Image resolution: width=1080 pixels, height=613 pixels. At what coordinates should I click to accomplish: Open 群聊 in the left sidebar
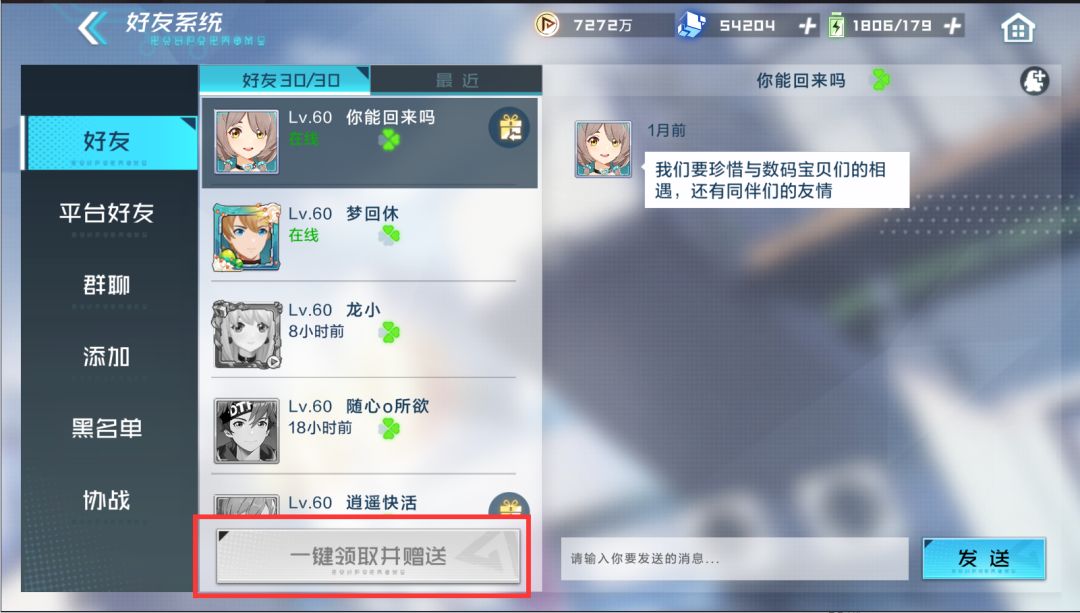(107, 285)
